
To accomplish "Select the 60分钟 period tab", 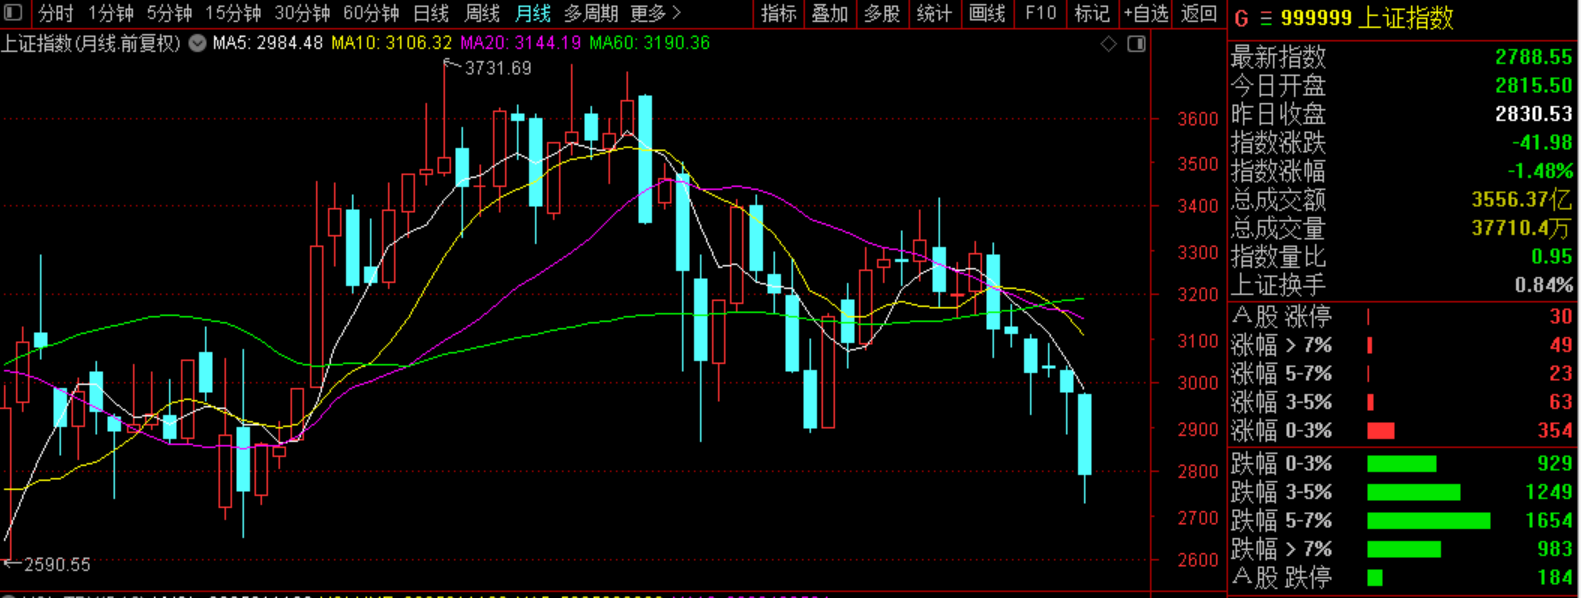I will click(371, 13).
